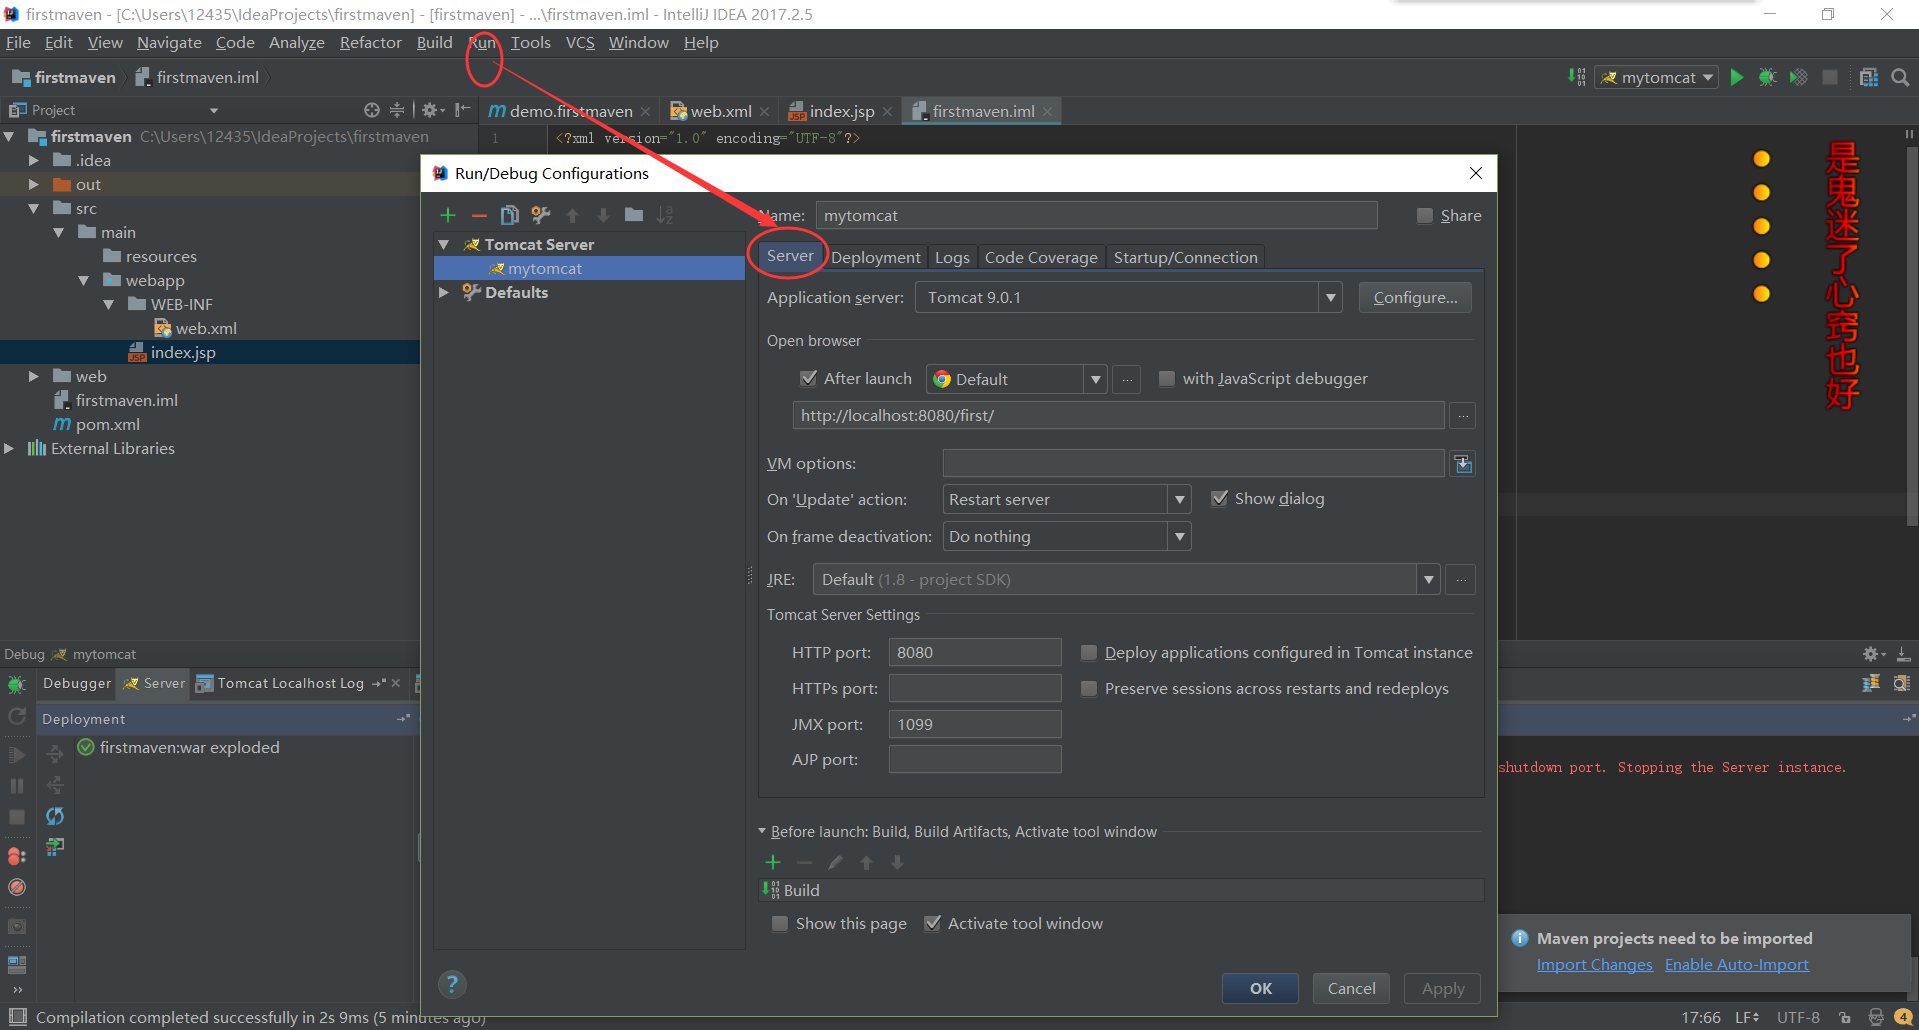Switch to the Deployment tab
1919x1030 pixels.
875,258
